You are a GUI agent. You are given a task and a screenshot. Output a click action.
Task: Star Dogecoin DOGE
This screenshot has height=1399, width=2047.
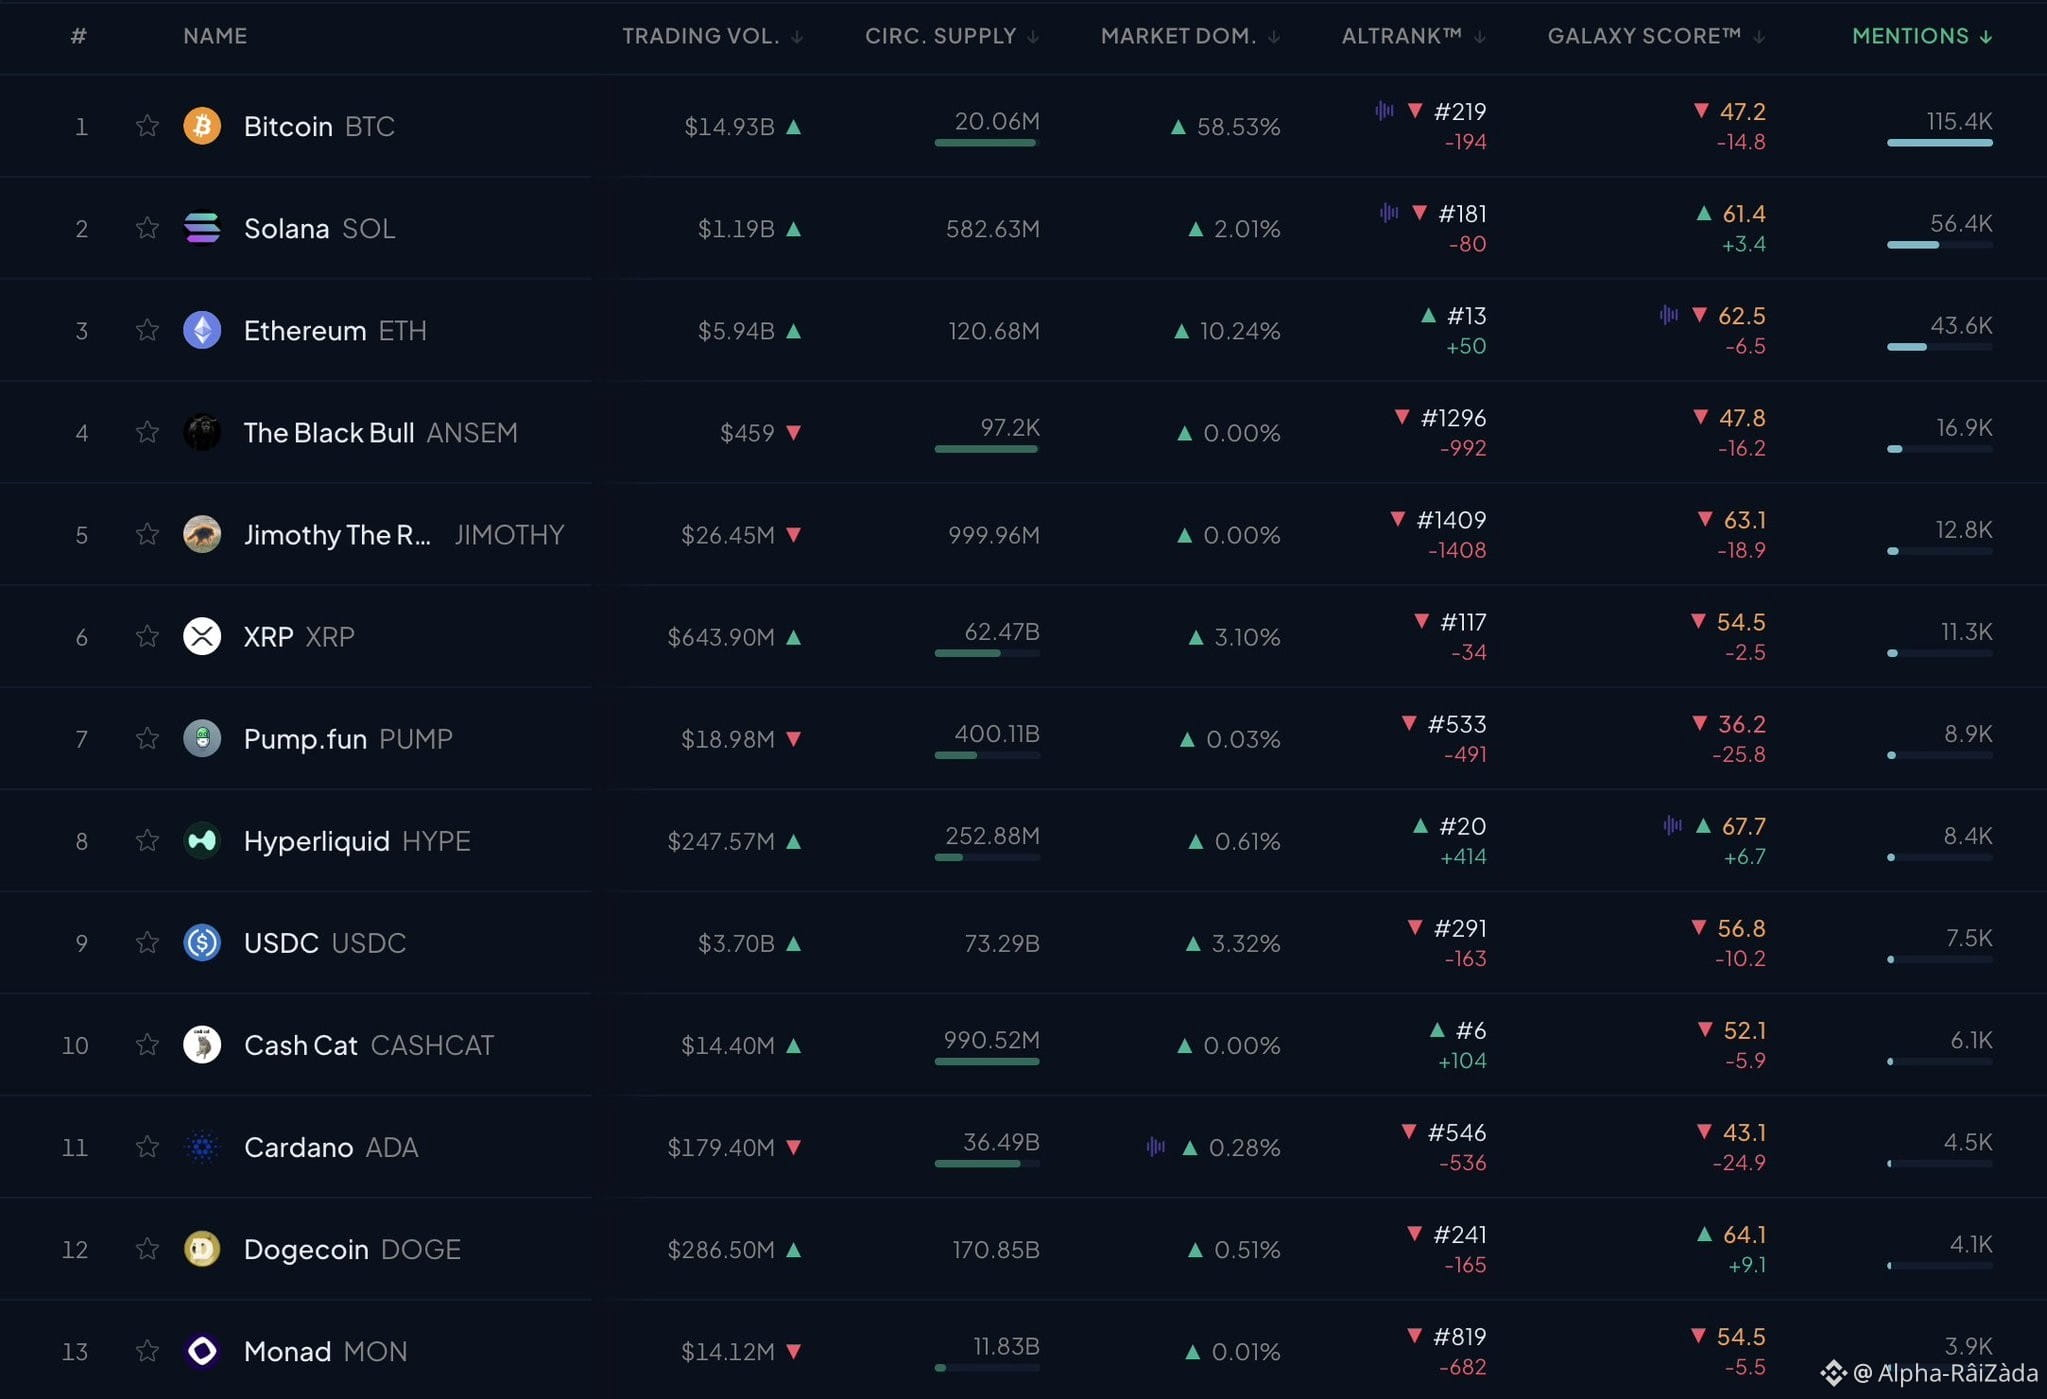(x=147, y=1247)
